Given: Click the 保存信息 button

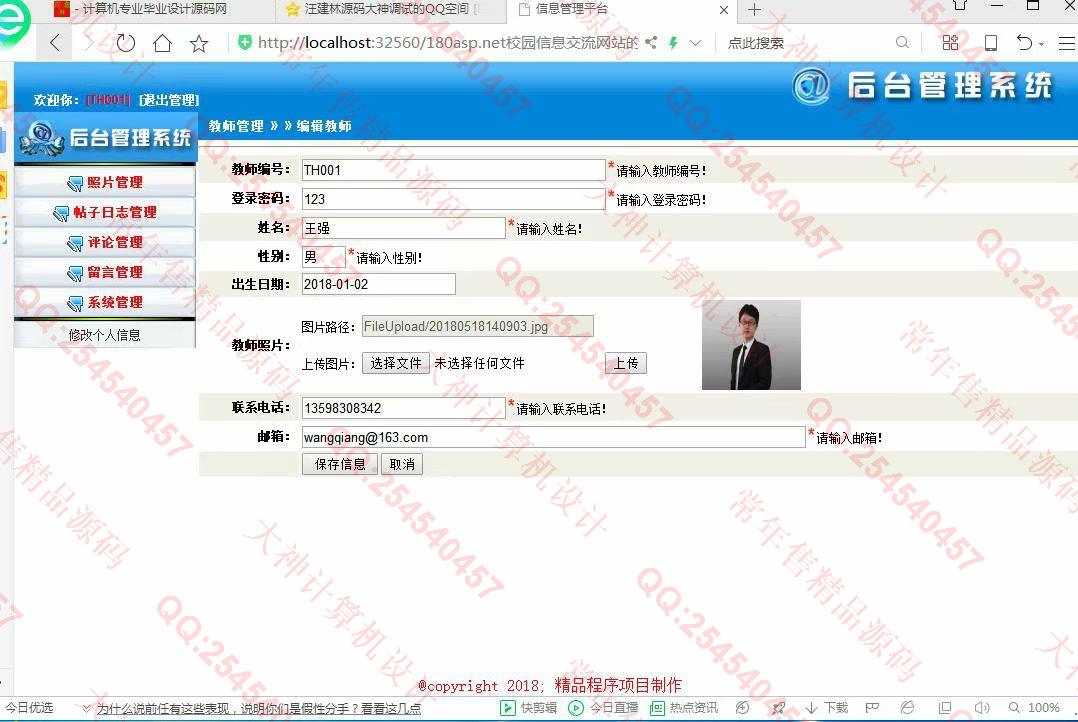Looking at the screenshot, I should 340,464.
